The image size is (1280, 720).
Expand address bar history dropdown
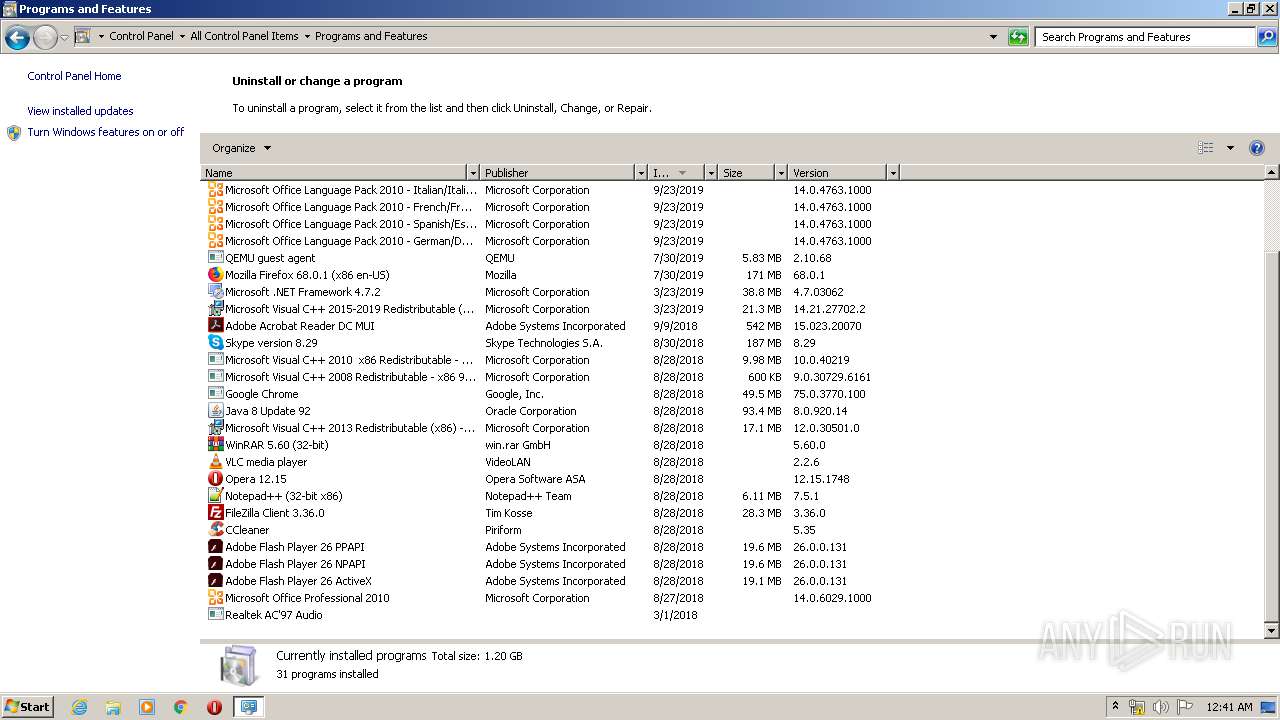(993, 37)
